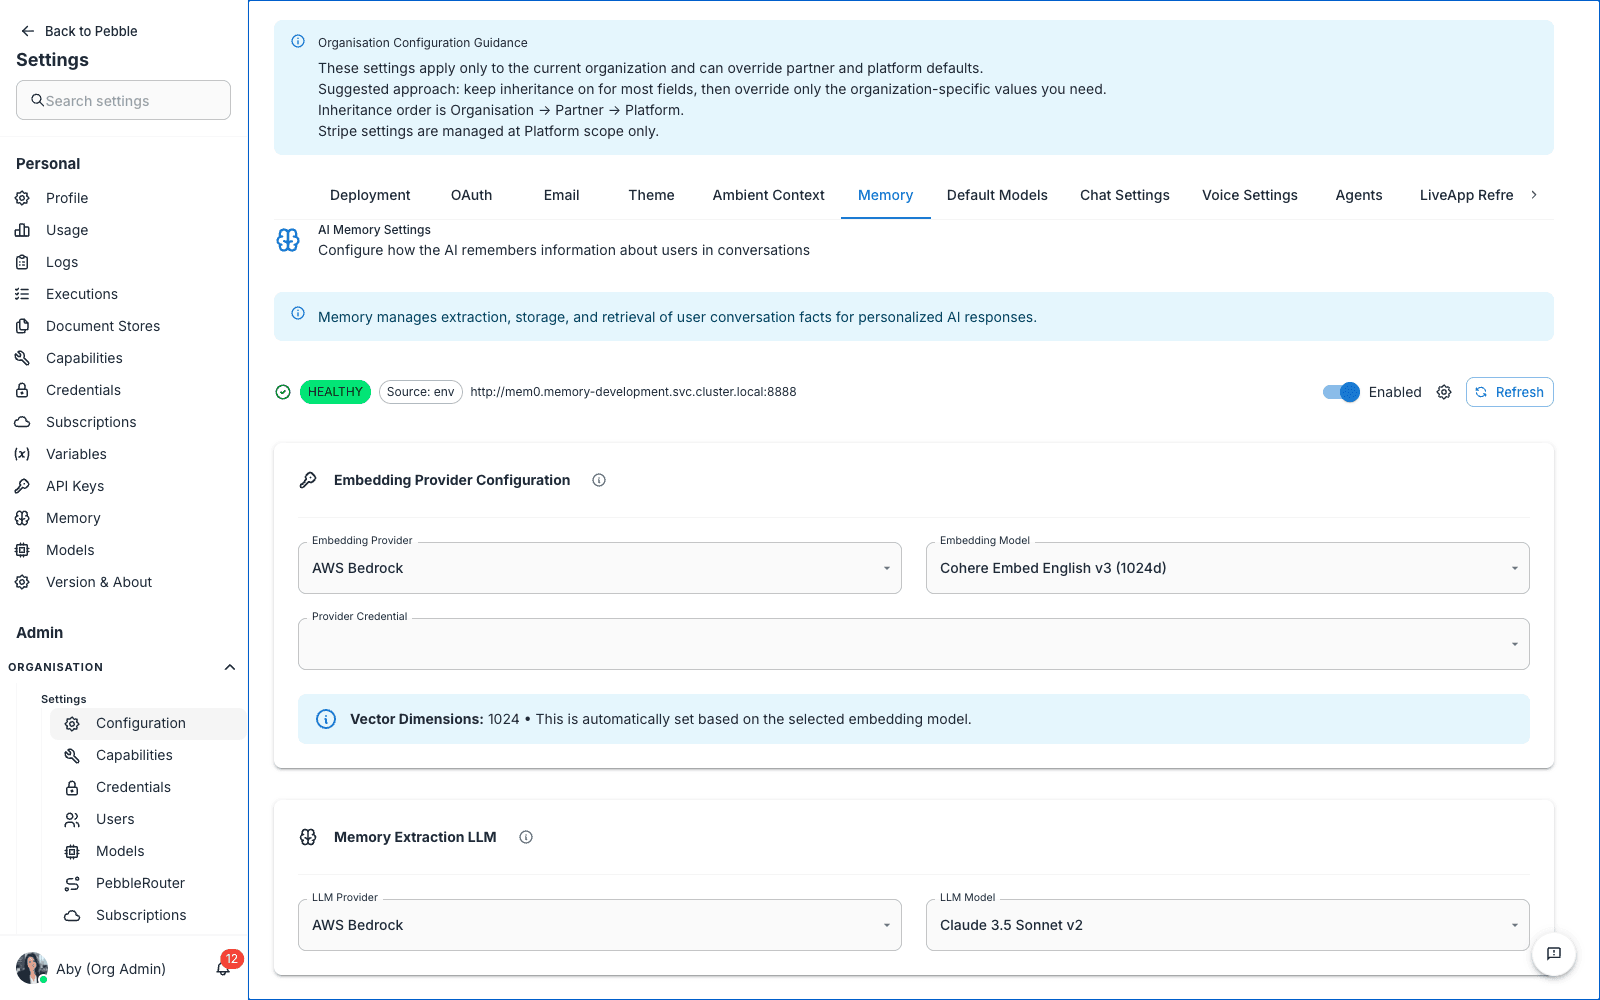Open the notifications bell with 12 badge
Viewport: 1600px width, 1000px height.
[x=223, y=968]
